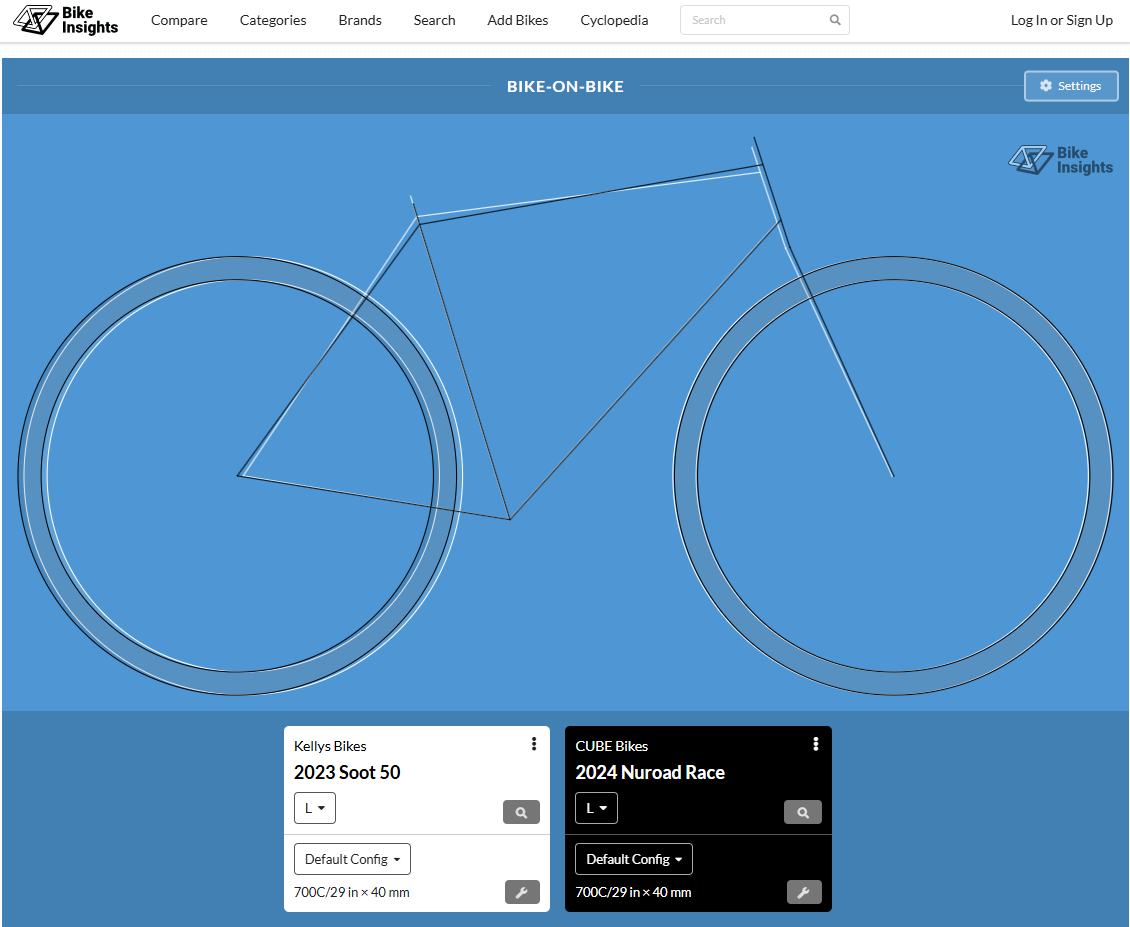Go to the Cyclopedia page
The width and height of the screenshot is (1130, 927).
[x=614, y=20]
